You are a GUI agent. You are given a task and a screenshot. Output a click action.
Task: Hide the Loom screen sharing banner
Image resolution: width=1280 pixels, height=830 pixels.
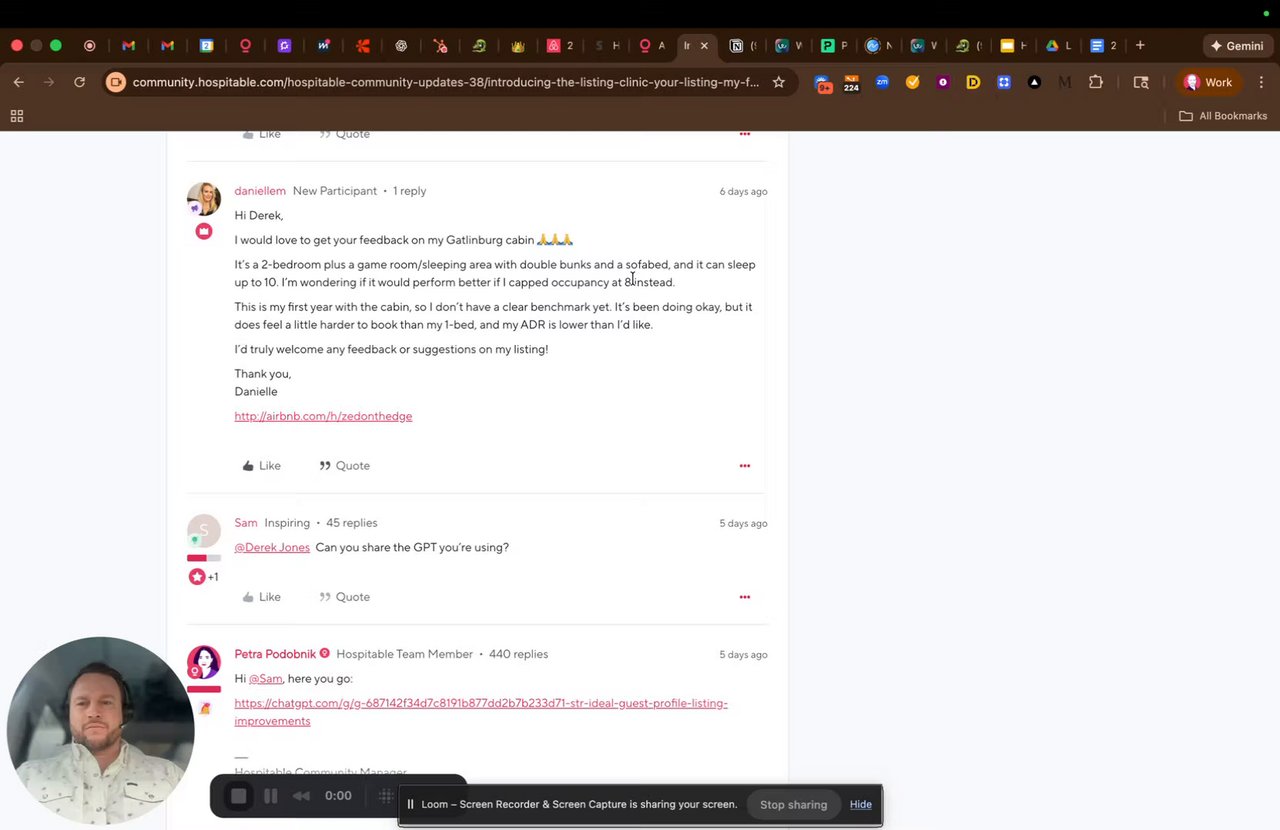coord(861,804)
